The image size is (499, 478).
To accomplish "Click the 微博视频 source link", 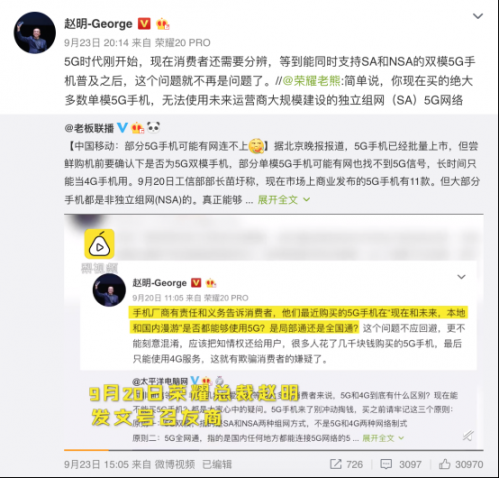I will (175, 464).
